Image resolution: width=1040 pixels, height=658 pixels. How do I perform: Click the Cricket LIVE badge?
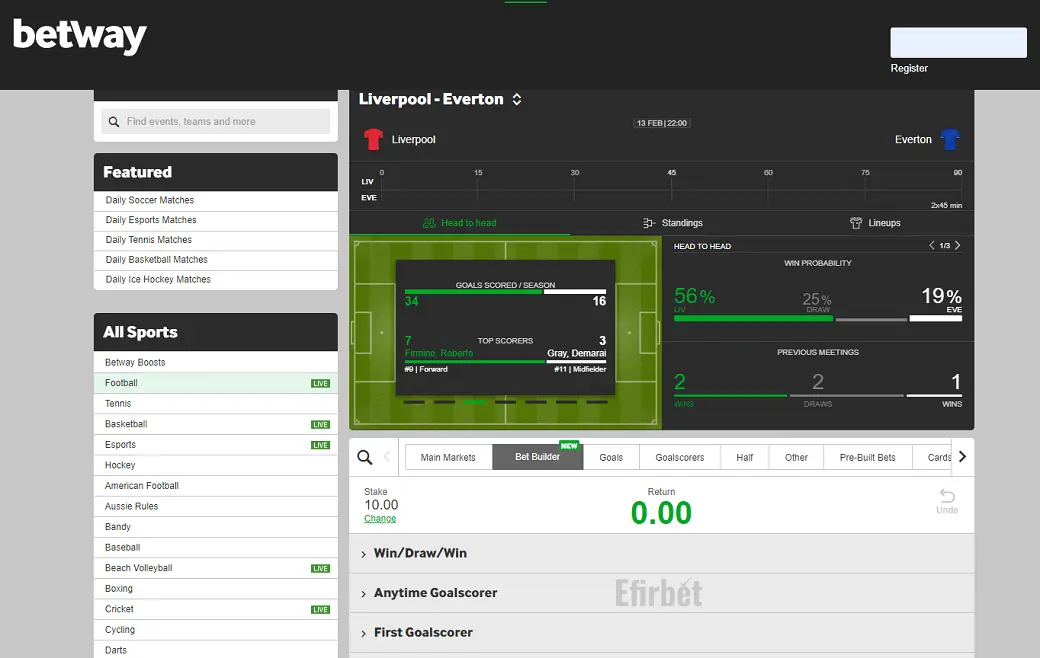tap(320, 610)
